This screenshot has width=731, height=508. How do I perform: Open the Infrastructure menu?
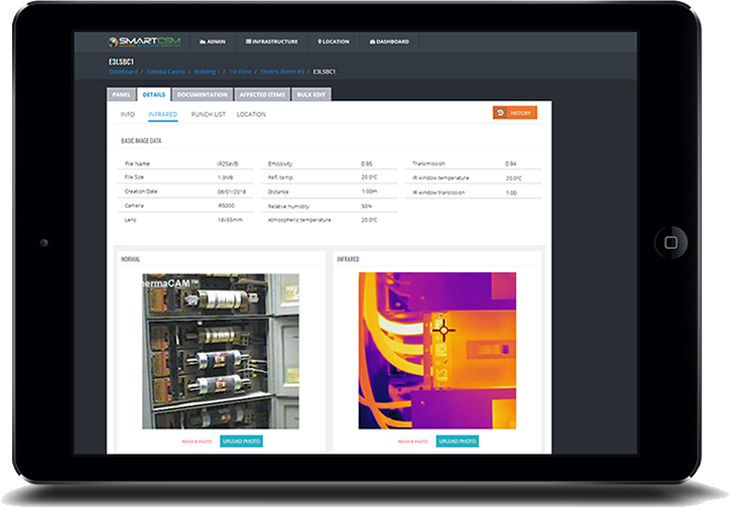tap(272, 42)
